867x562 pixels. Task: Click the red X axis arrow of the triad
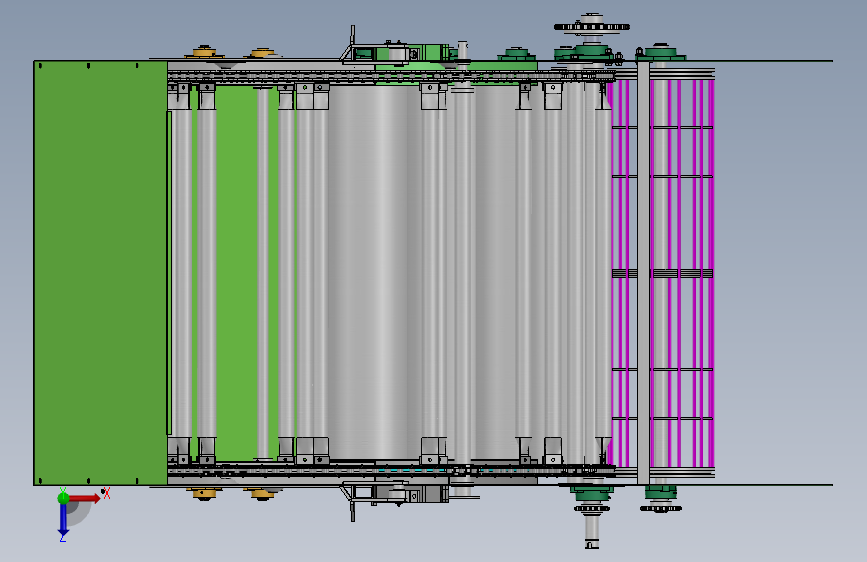pyautogui.click(x=85, y=498)
